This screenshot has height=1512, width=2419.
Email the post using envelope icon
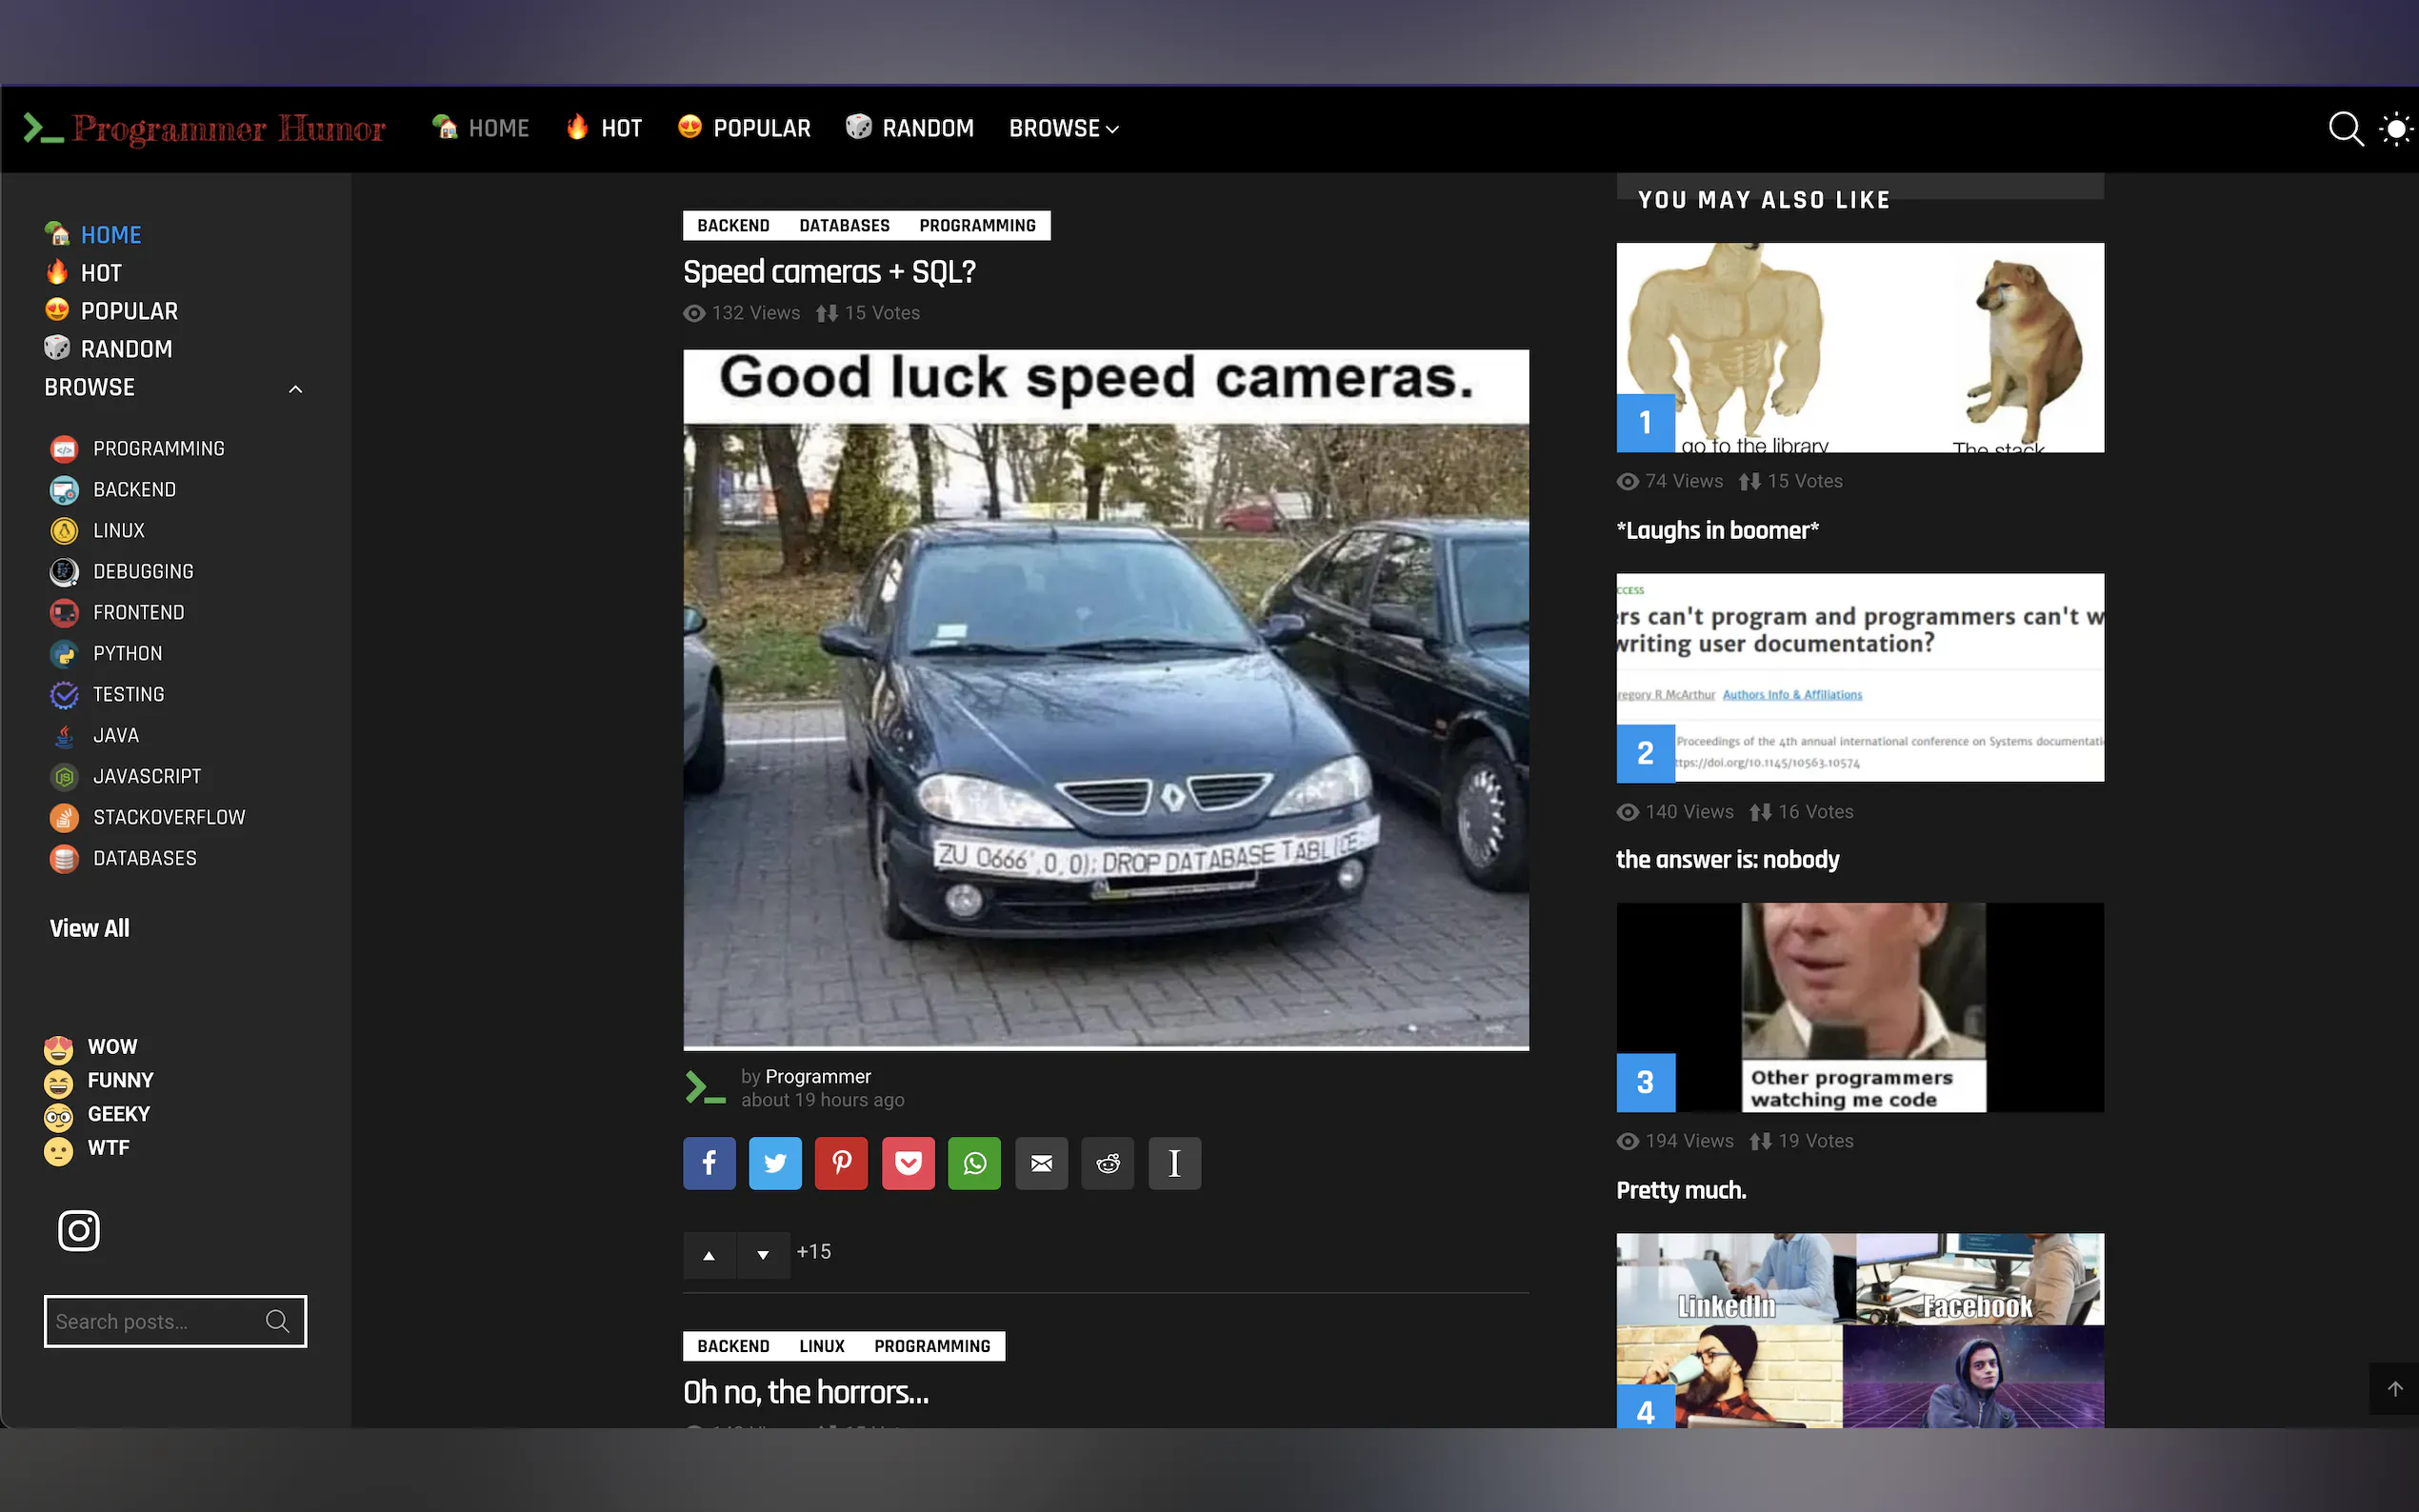click(x=1041, y=1163)
